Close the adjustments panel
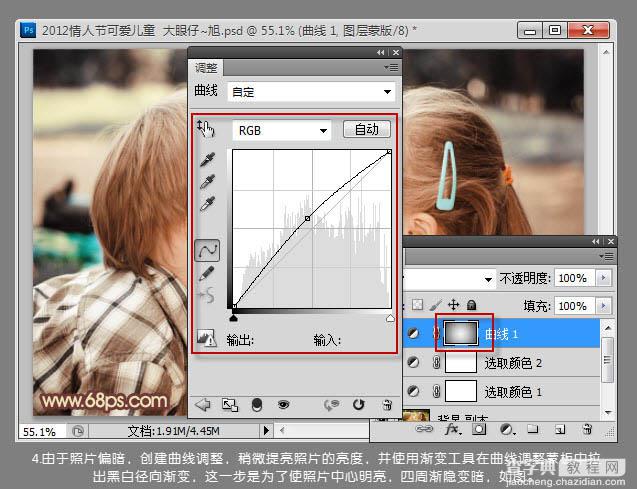 tap(396, 52)
